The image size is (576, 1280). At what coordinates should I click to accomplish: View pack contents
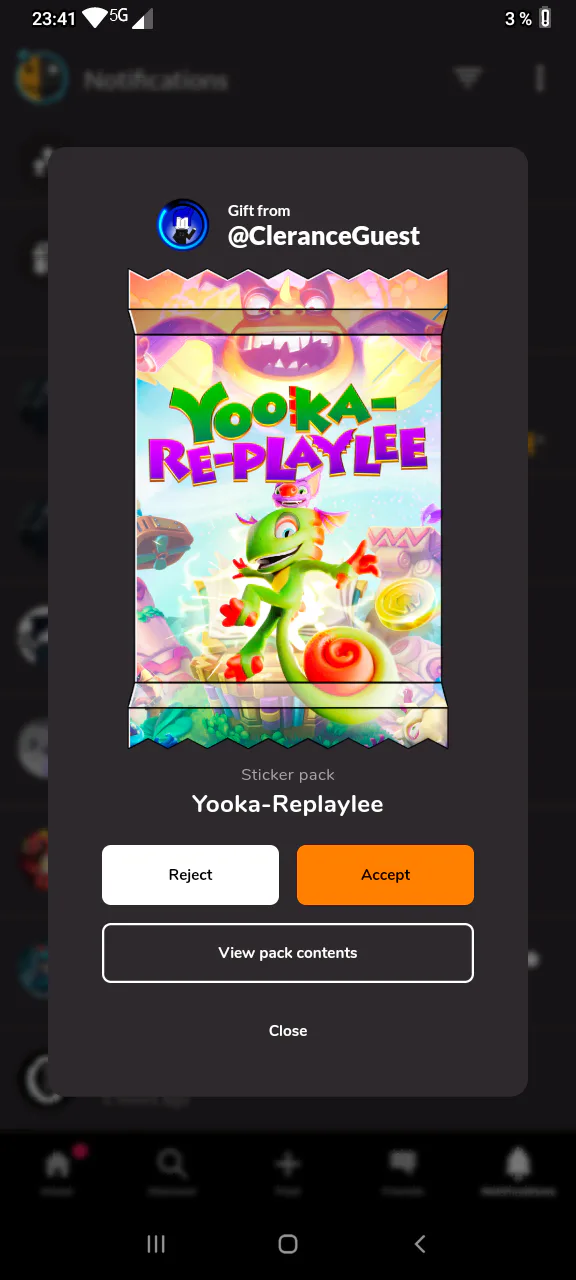click(x=288, y=953)
